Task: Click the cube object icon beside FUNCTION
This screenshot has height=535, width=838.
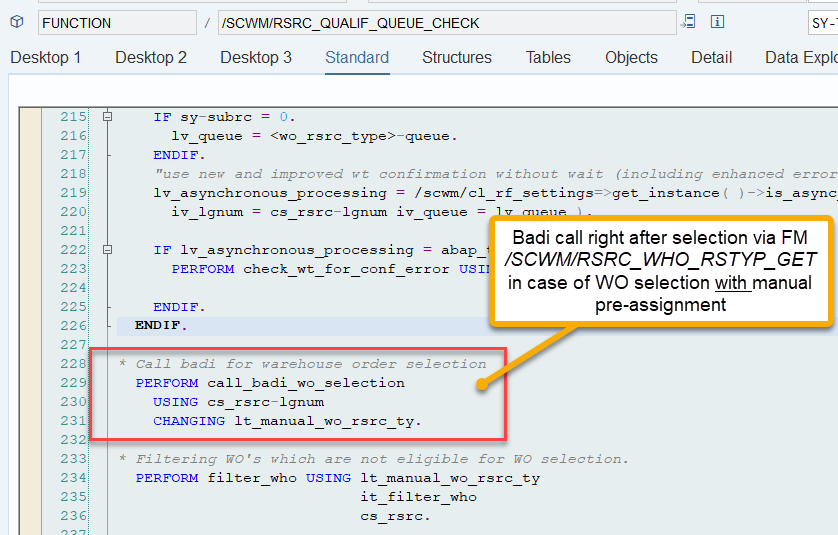Action: pyautogui.click(x=17, y=22)
